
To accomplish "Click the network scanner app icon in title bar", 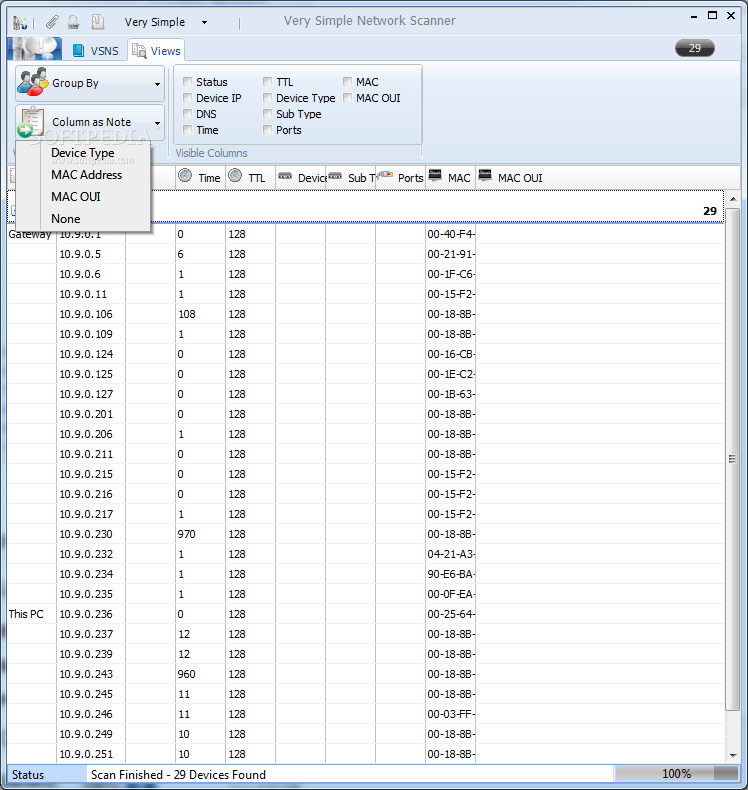I will point(20,22).
